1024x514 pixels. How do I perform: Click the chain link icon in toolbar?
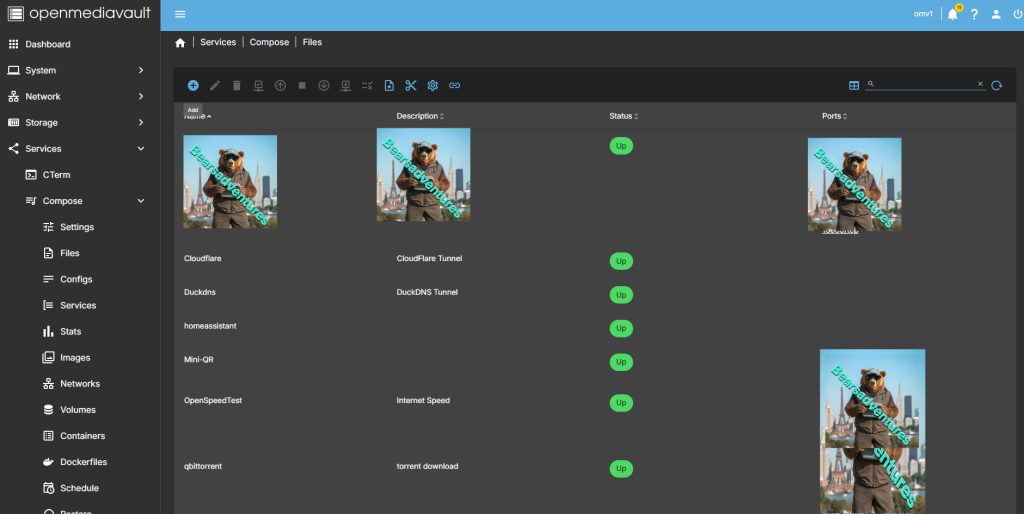tap(454, 86)
